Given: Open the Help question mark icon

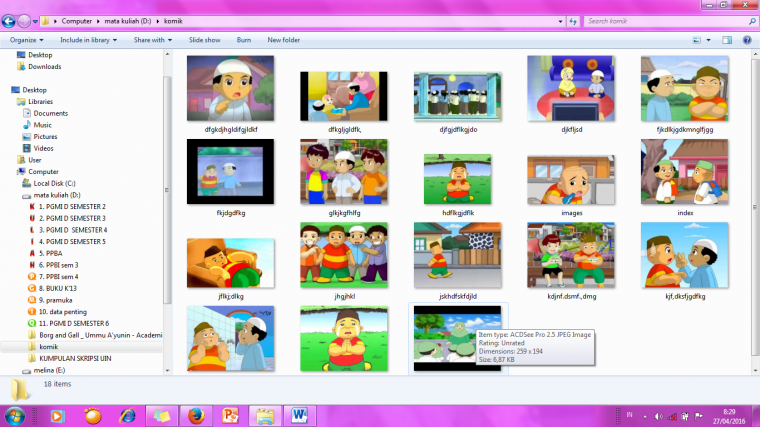Looking at the screenshot, I should [x=747, y=40].
